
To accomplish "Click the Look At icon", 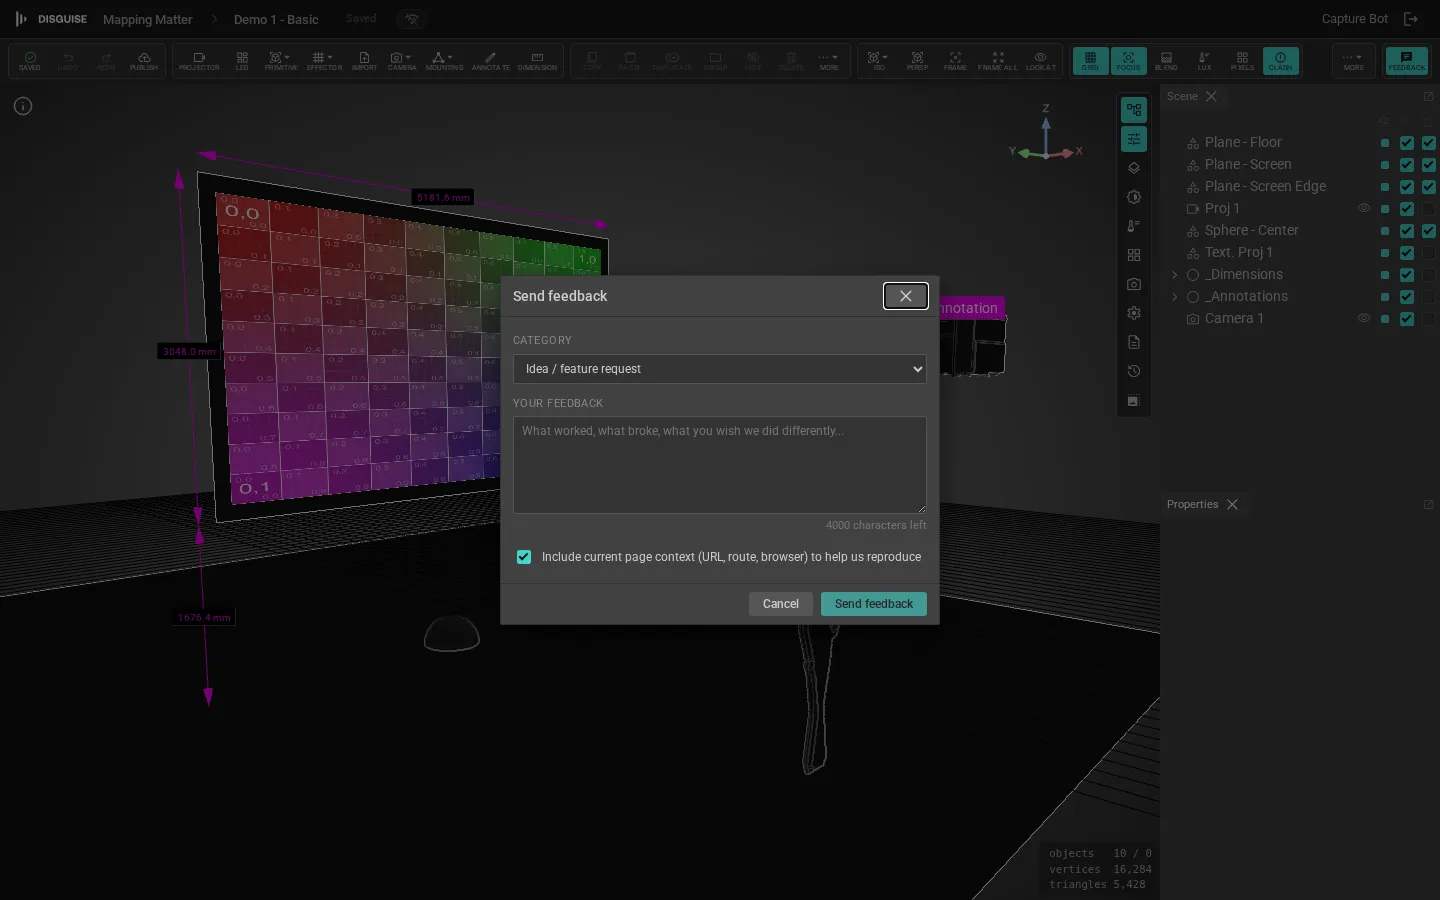I will pyautogui.click(x=1040, y=61).
